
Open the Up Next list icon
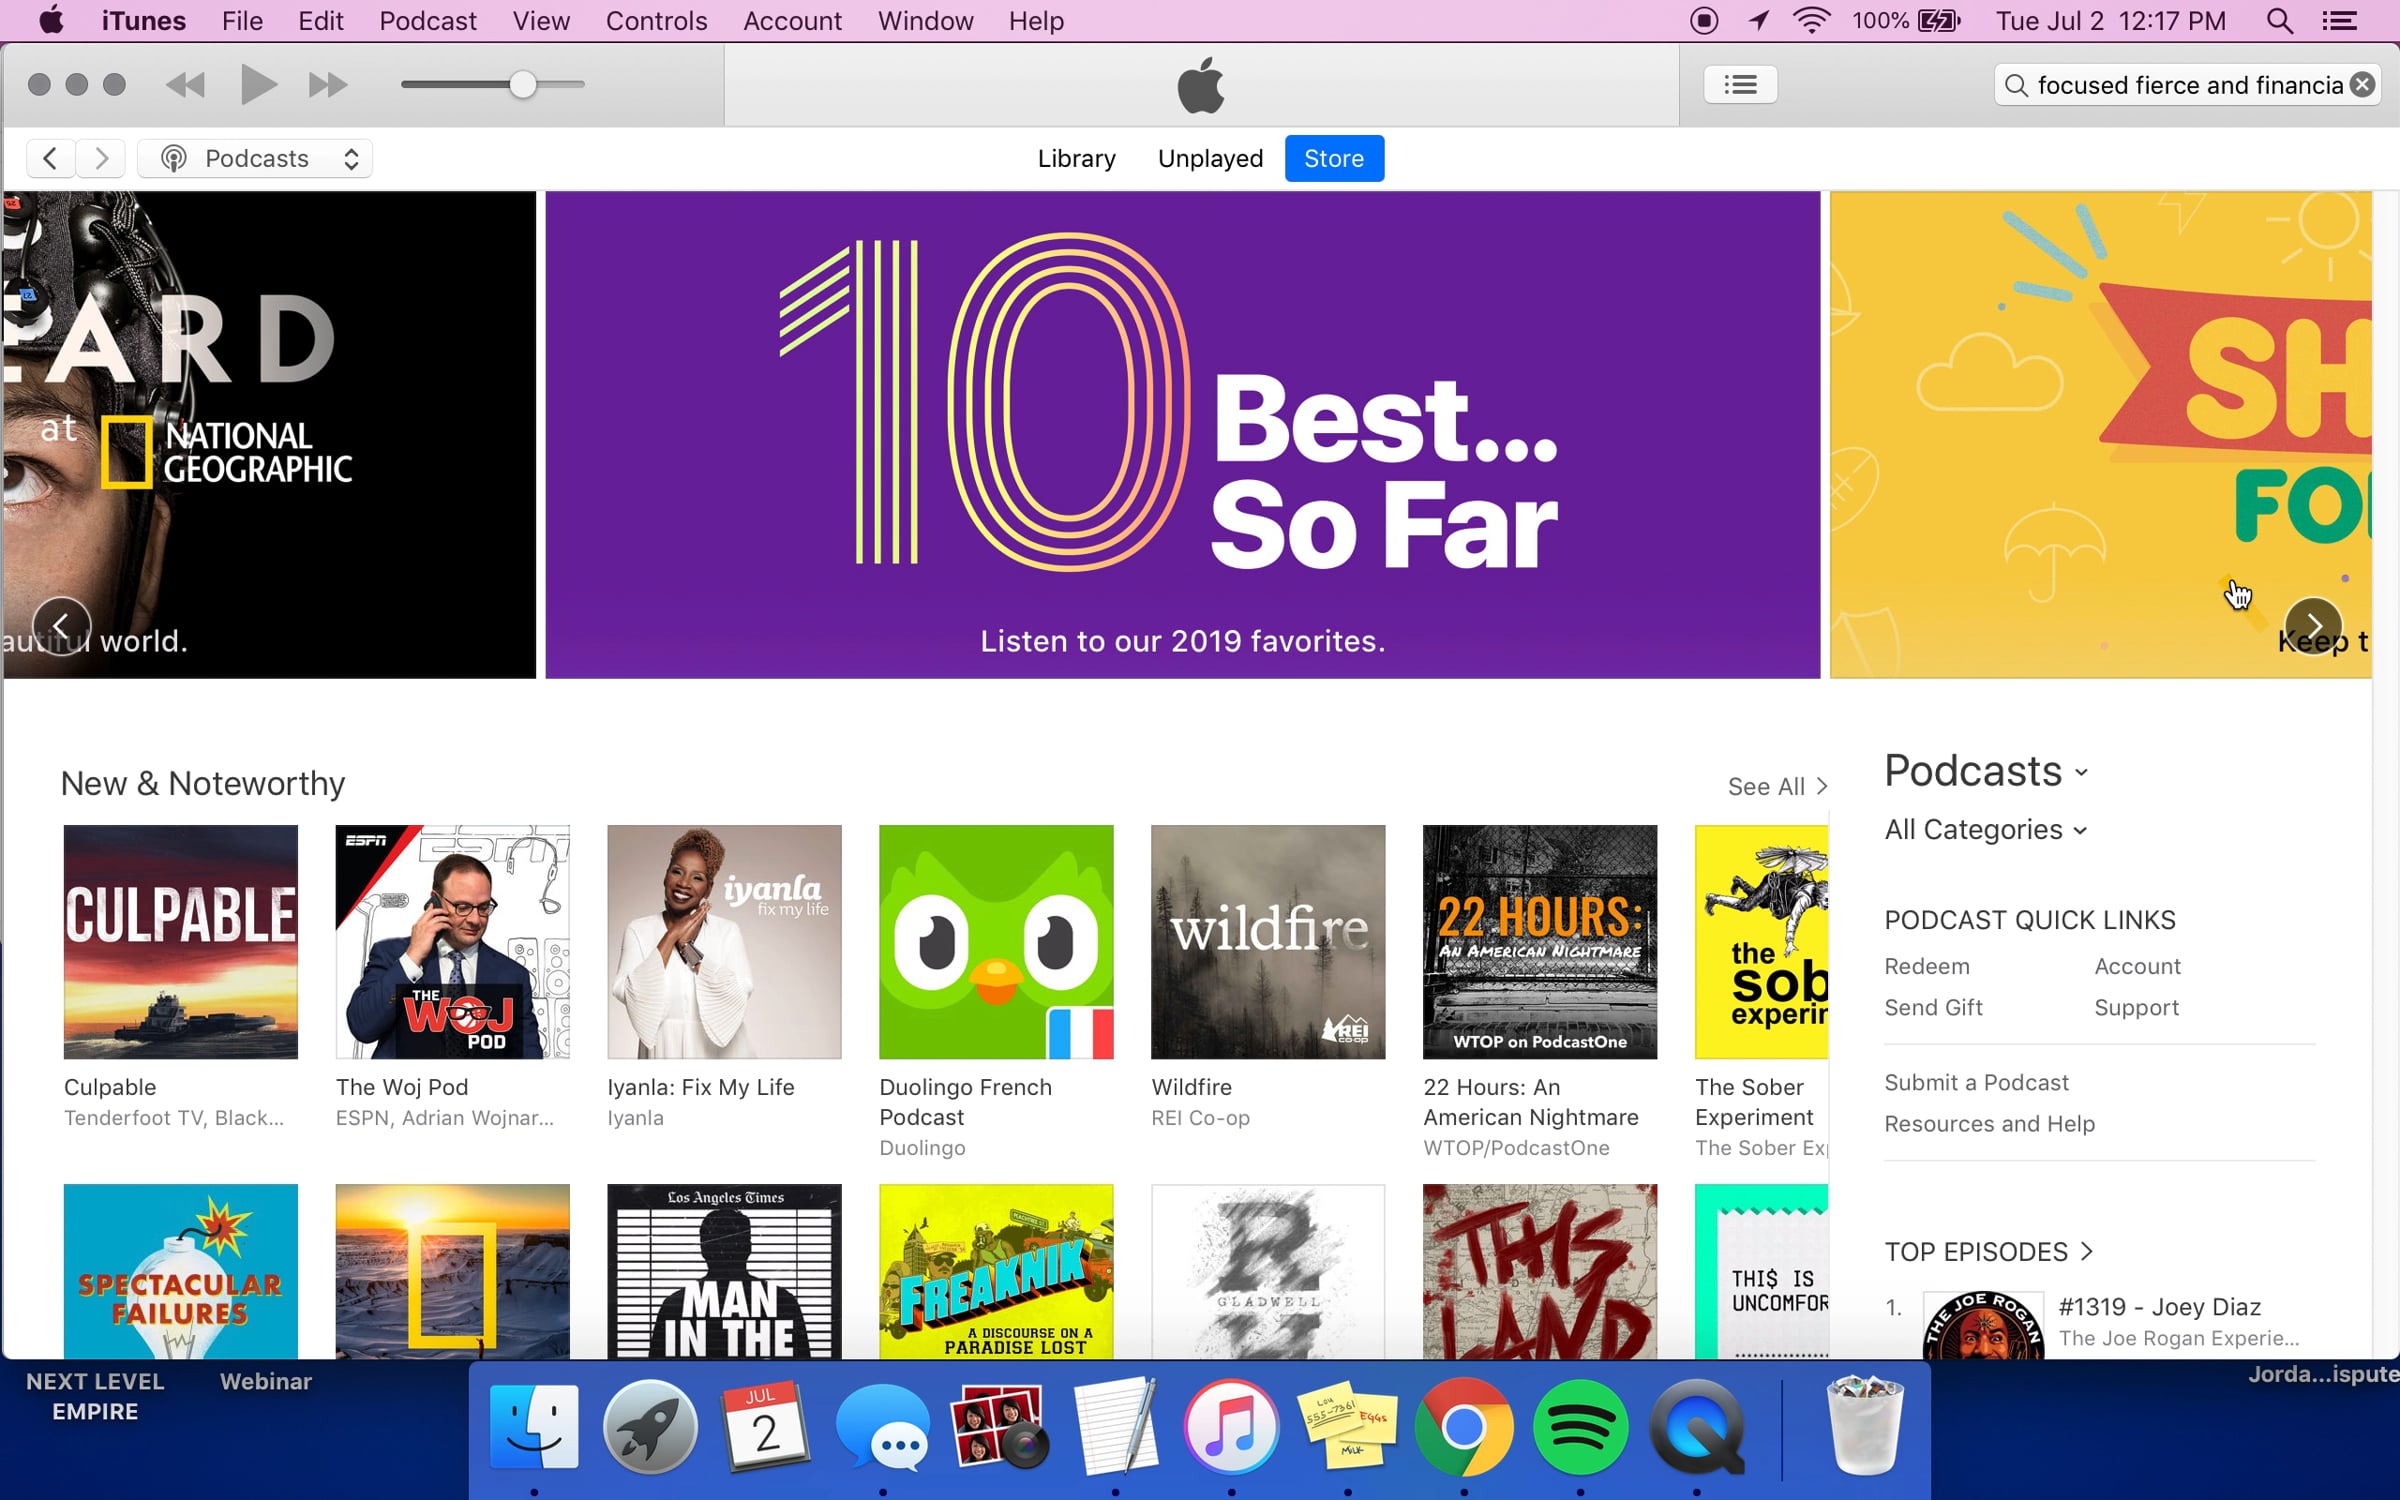pyautogui.click(x=1740, y=85)
